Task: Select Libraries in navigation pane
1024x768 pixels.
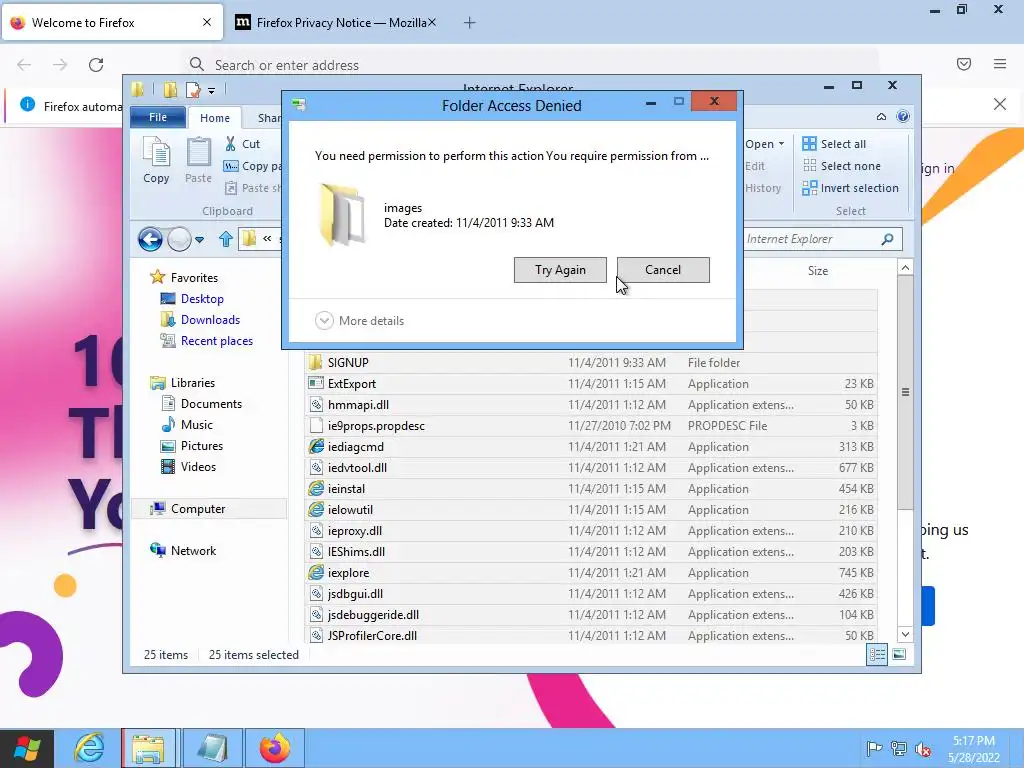Action: 193,383
